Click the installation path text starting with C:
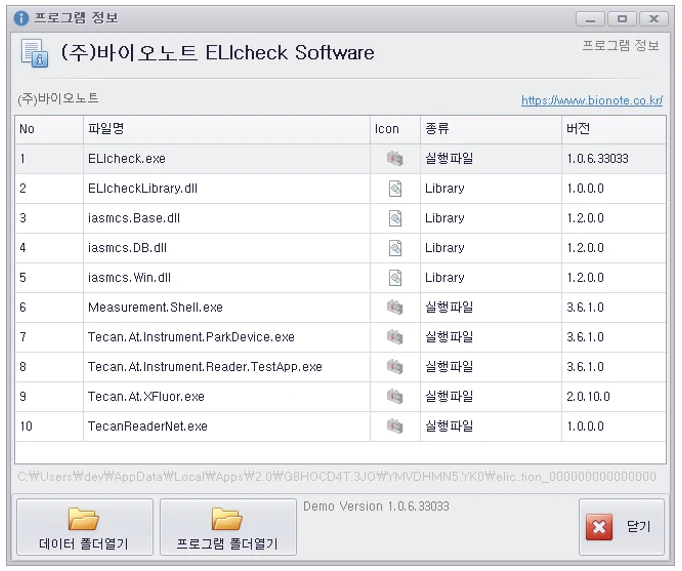The height and width of the screenshot is (571, 682). coord(337,477)
